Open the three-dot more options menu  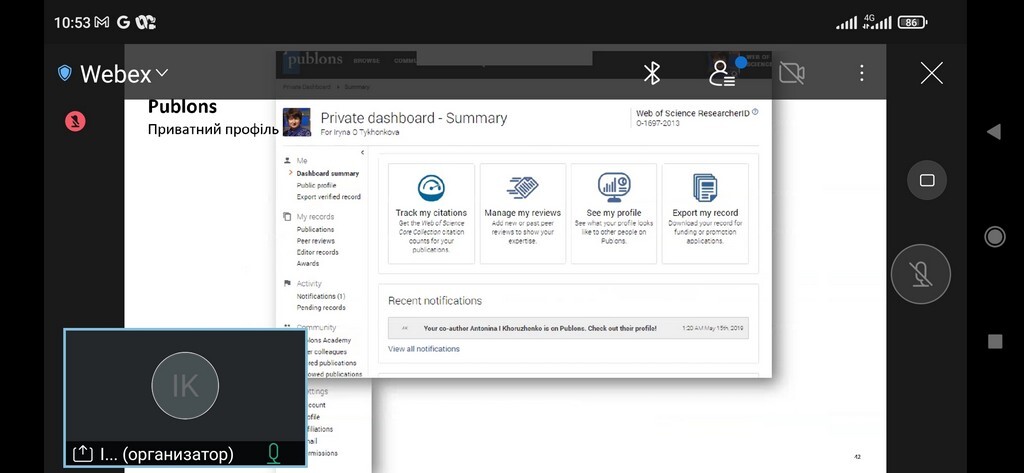pyautogui.click(x=862, y=73)
